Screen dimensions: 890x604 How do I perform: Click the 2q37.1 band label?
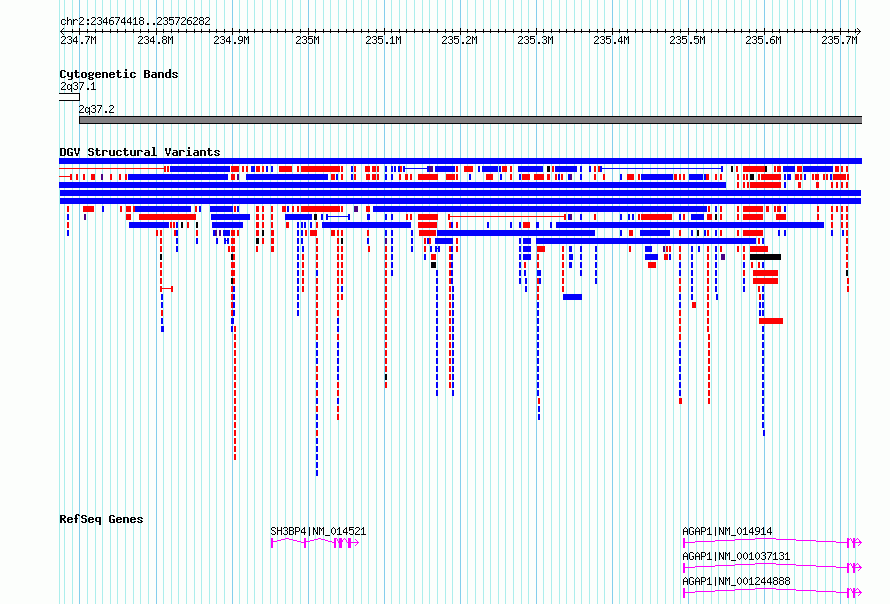click(x=78, y=86)
